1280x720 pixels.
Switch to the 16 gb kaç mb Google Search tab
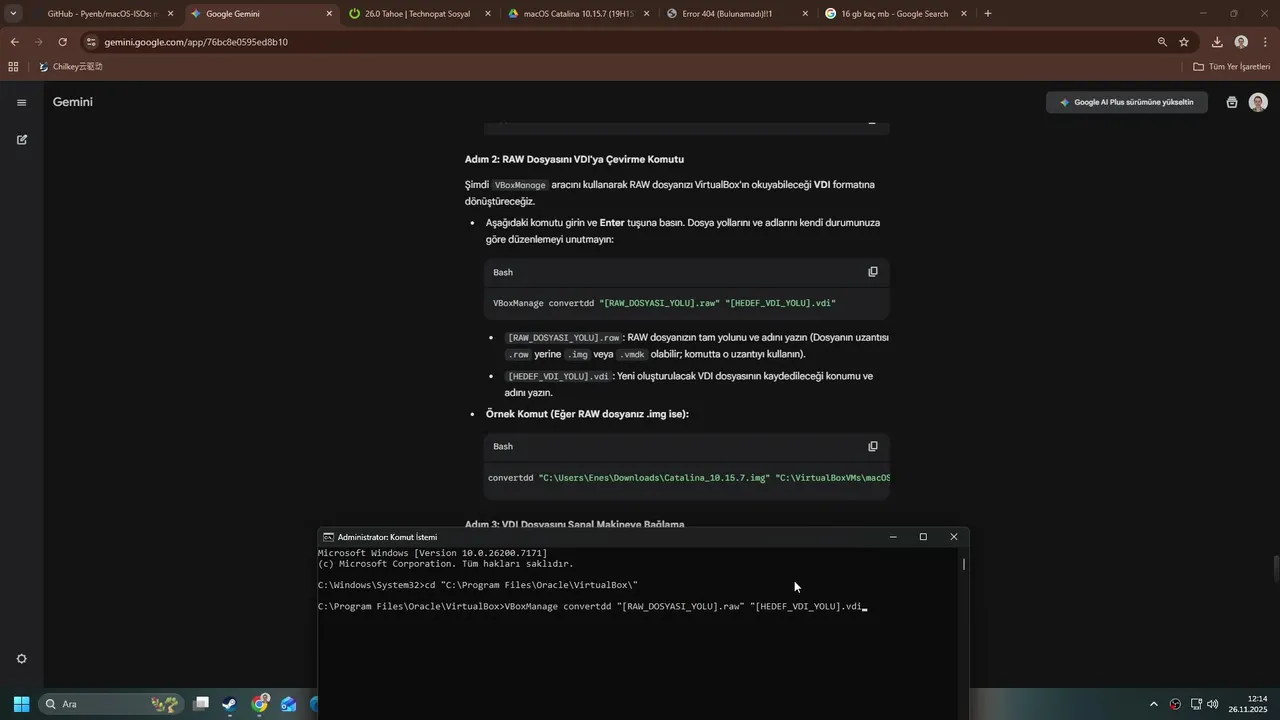coord(894,14)
